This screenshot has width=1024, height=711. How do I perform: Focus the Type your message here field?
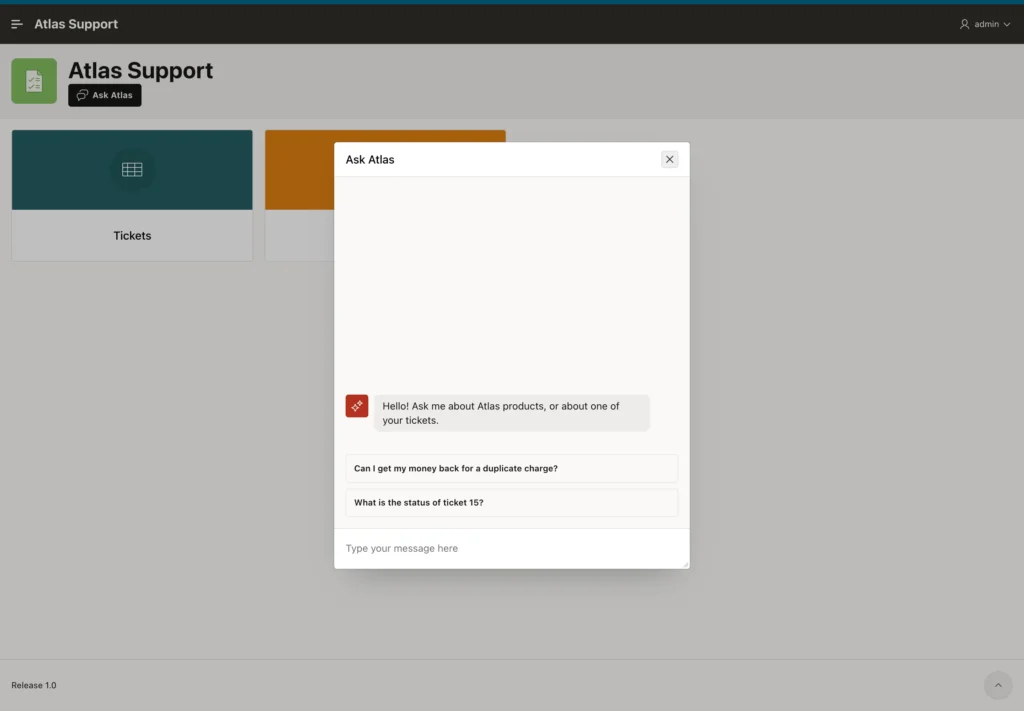pos(511,548)
